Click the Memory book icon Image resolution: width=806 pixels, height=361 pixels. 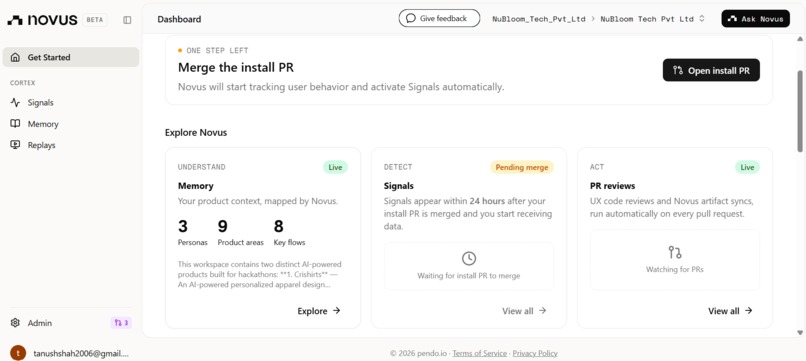point(15,124)
